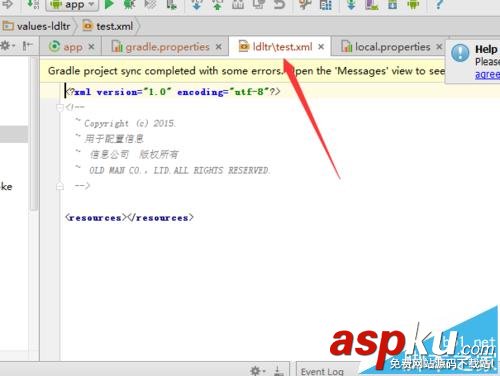The height and width of the screenshot is (376, 500).
Task: Close the gradle.properties tab
Action: [x=218, y=47]
